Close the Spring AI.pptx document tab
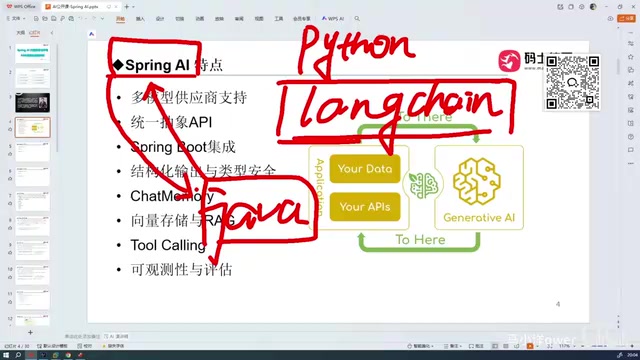Viewport: 640px width, 360px height. click(116, 7)
